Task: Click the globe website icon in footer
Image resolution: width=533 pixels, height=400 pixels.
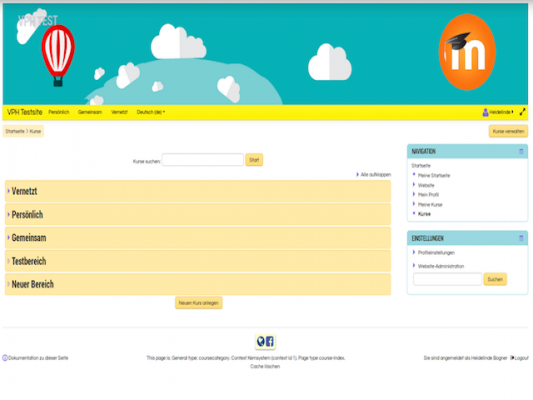Action: tap(261, 341)
